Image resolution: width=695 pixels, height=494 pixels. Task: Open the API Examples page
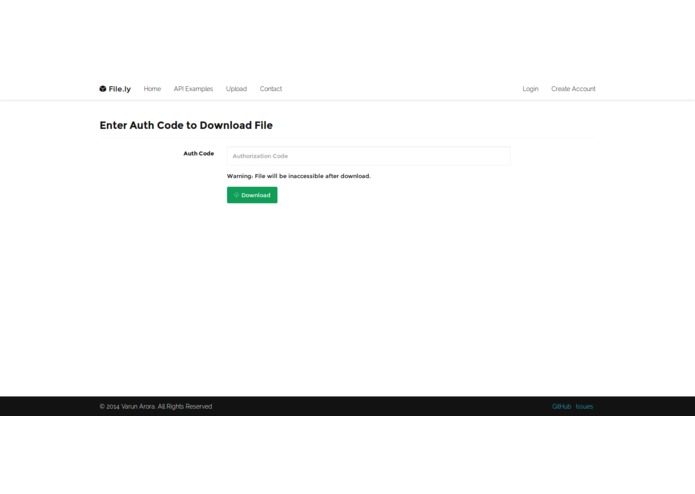pyautogui.click(x=193, y=89)
